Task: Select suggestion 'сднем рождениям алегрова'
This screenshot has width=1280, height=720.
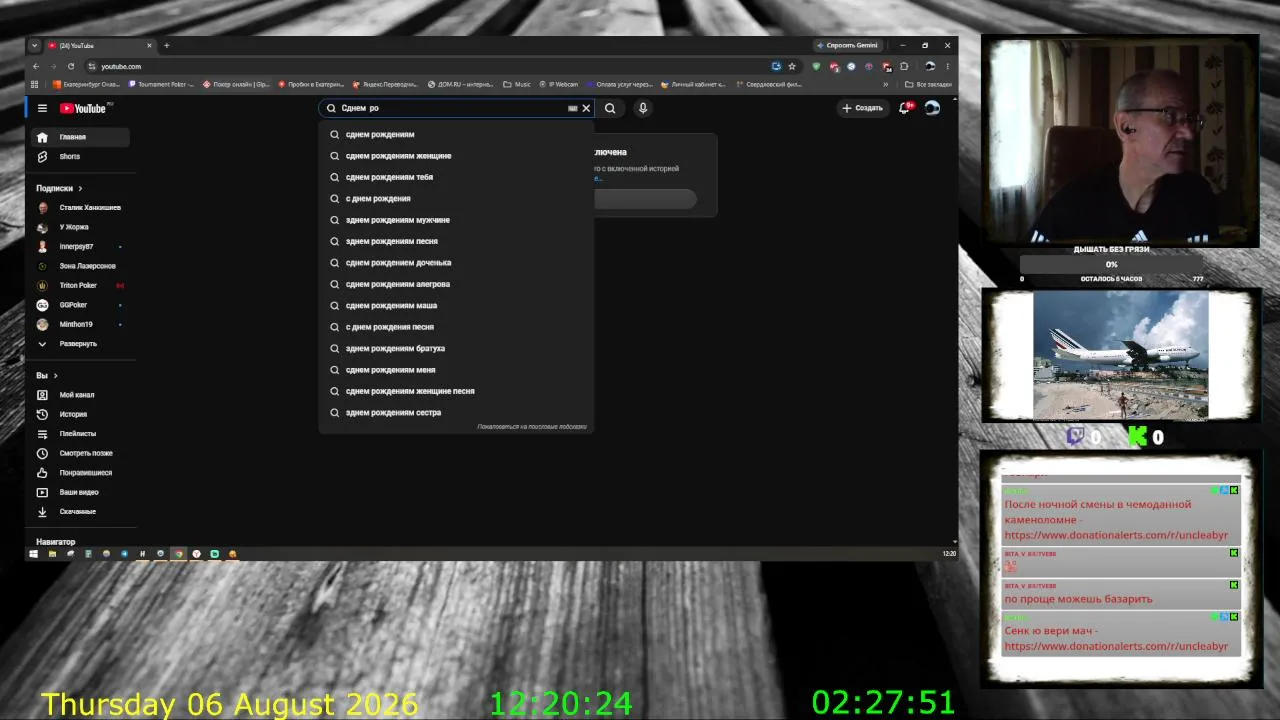Action: (456, 284)
